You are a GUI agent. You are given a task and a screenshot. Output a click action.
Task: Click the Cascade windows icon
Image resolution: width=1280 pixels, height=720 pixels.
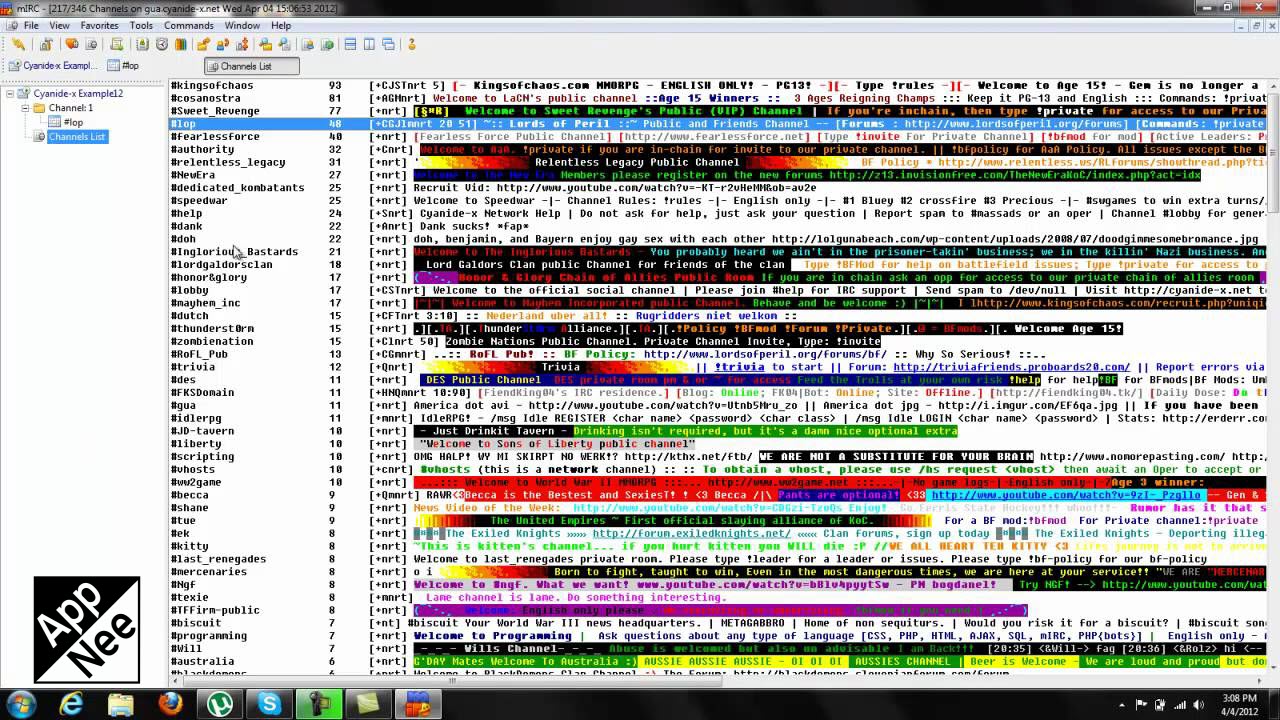tap(388, 44)
